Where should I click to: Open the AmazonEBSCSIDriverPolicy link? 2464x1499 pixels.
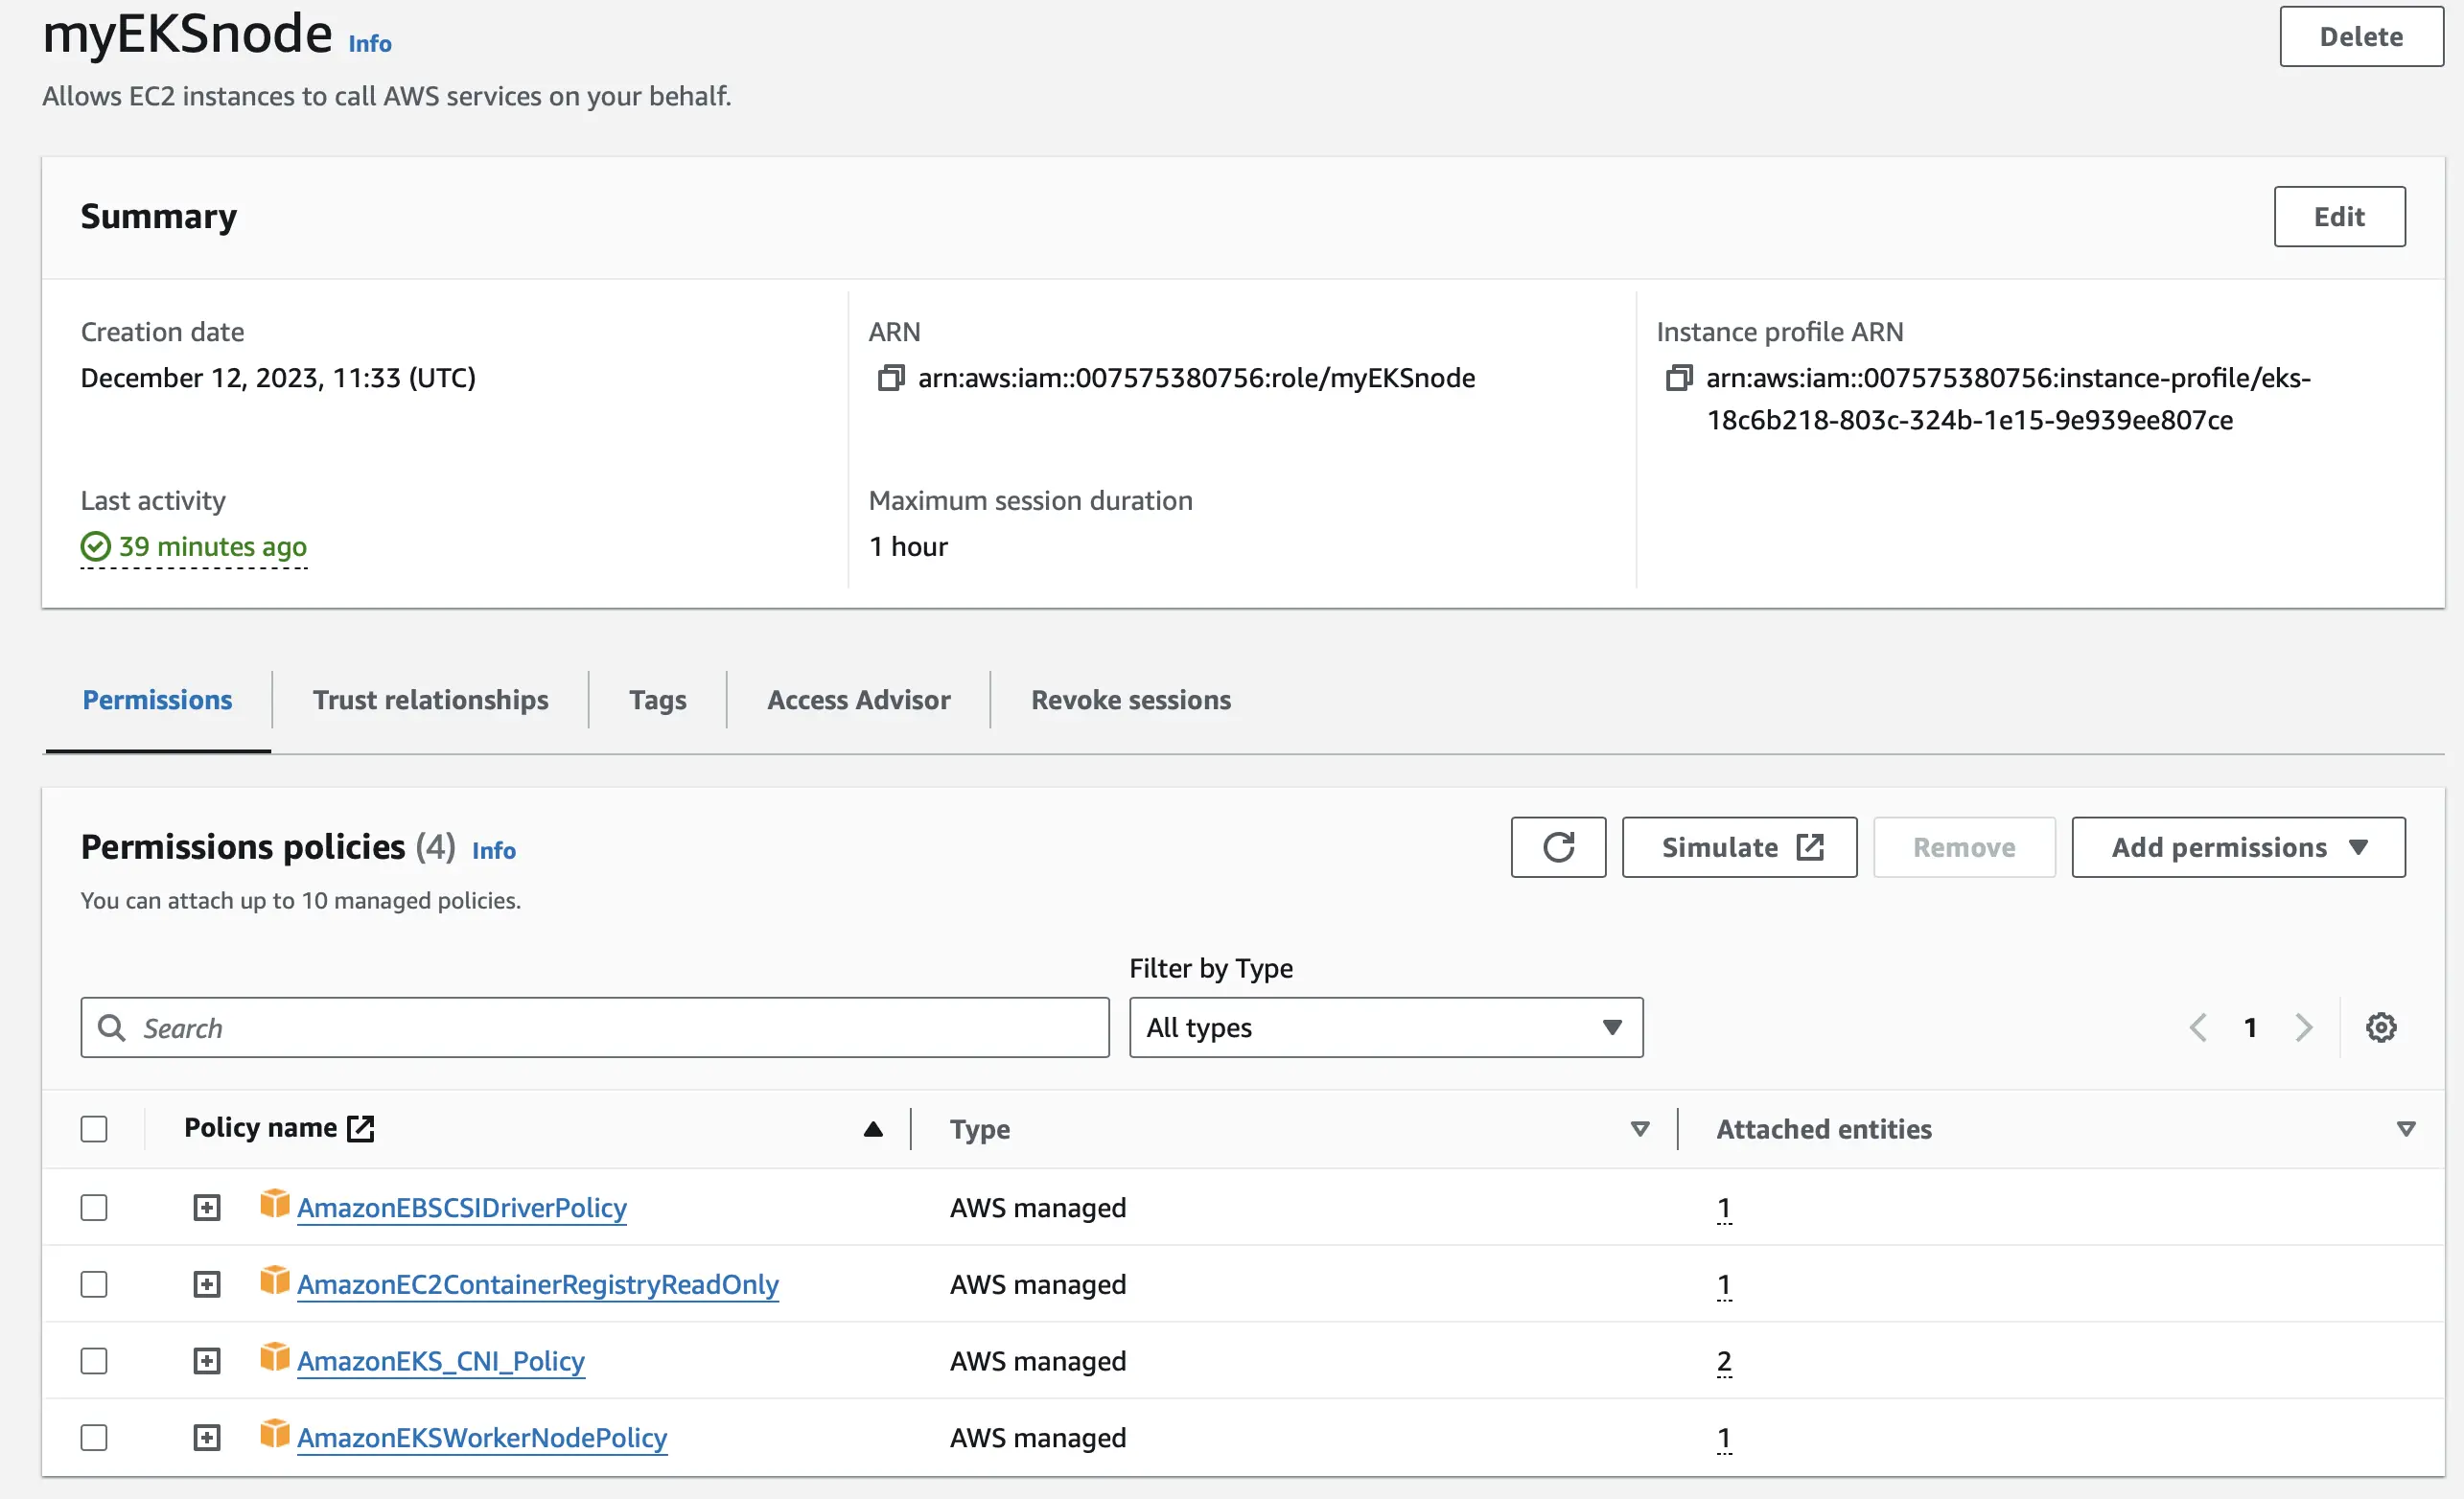462,1207
